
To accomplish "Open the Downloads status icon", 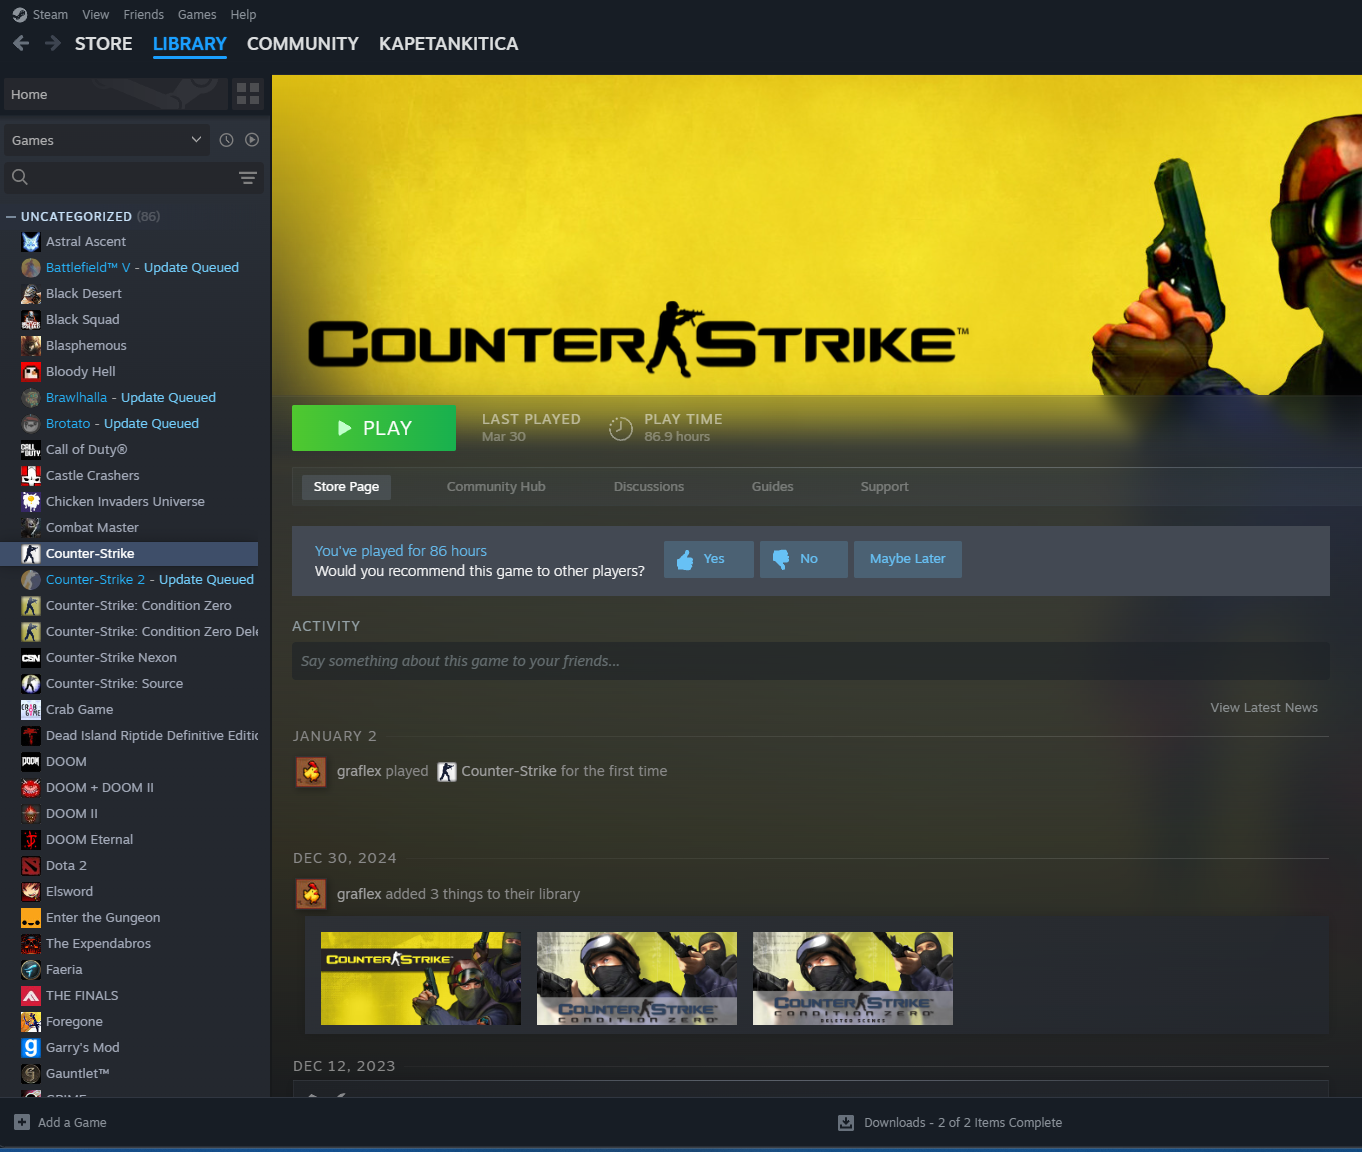I will tap(846, 1122).
